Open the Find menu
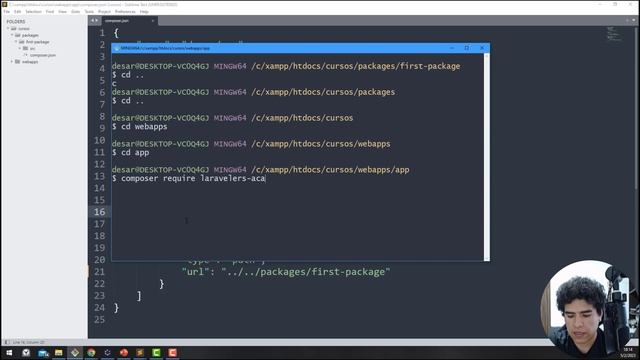The image size is (640, 360). coord(50,12)
